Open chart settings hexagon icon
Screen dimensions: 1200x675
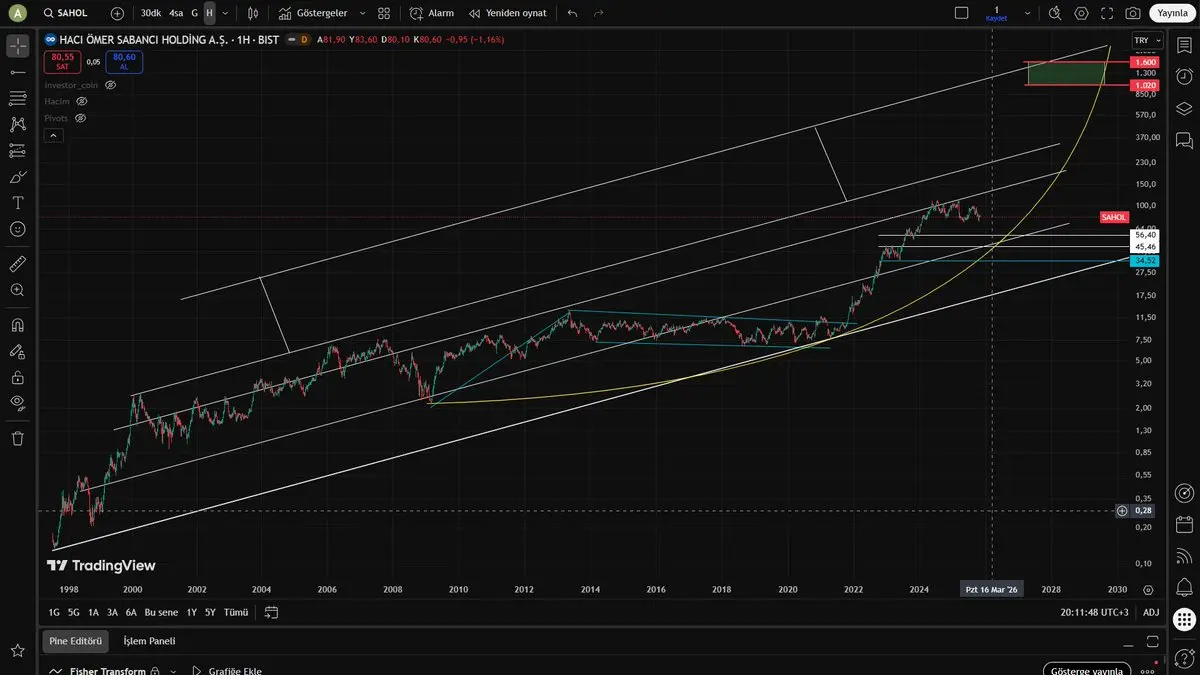pos(1082,13)
